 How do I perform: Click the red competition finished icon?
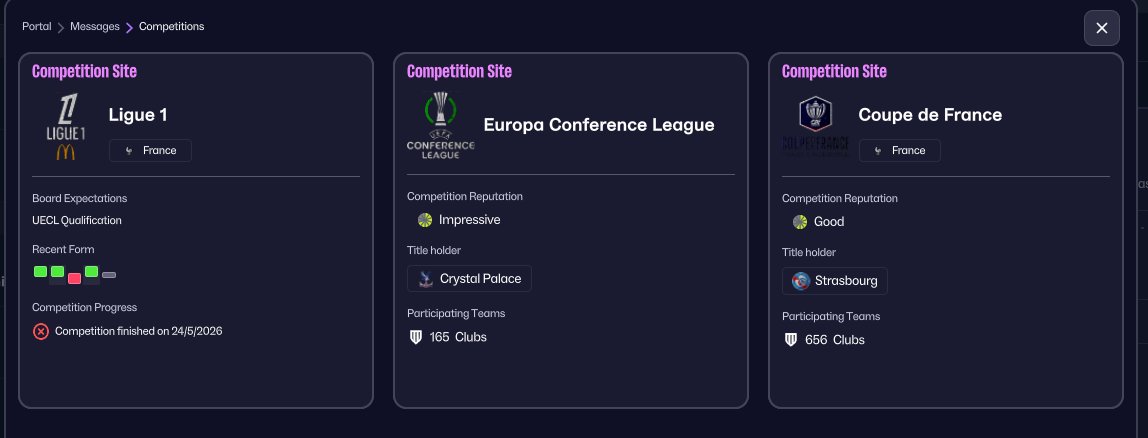41,331
